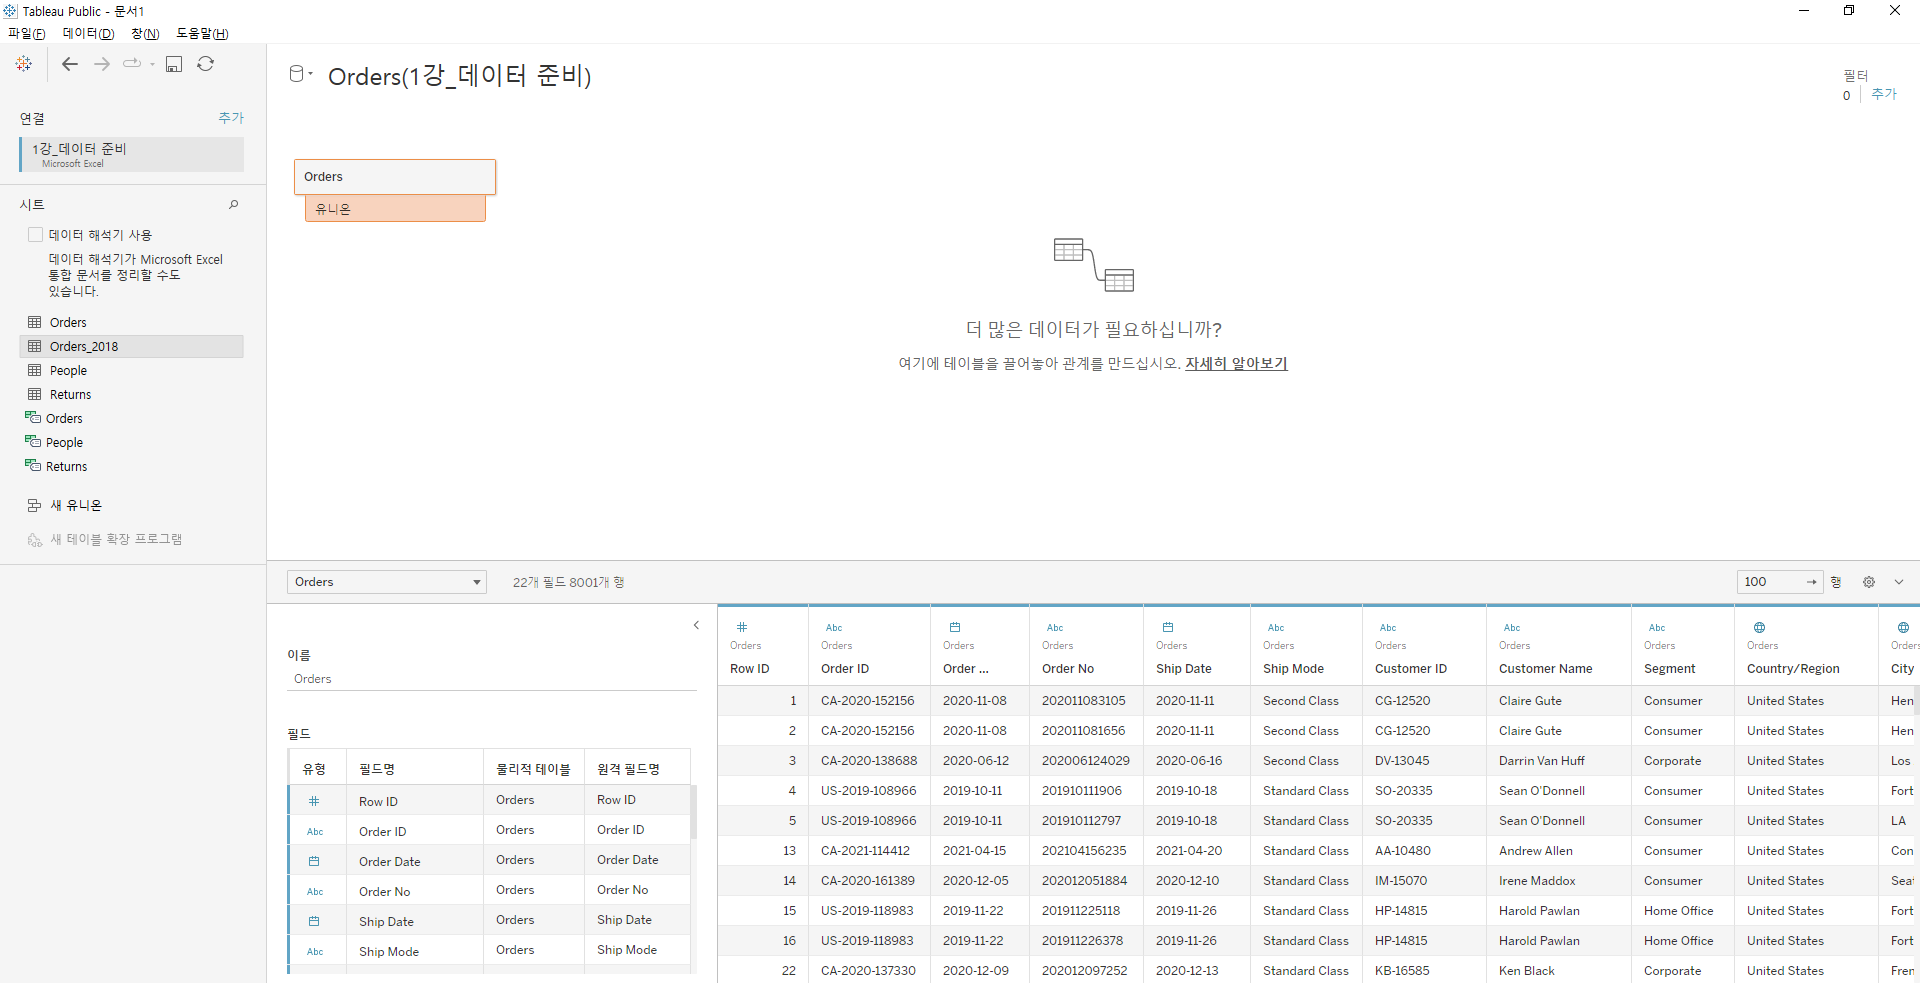Screen dimensions: 1920x983
Task: Click the forward redo arrow
Action: click(x=102, y=64)
